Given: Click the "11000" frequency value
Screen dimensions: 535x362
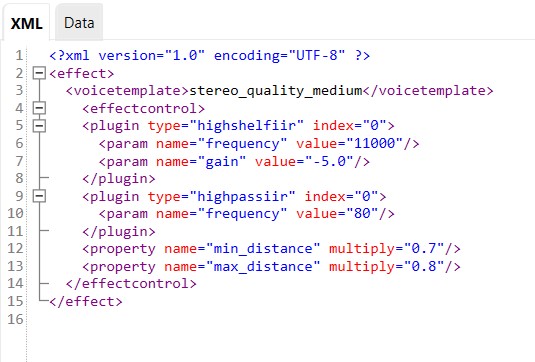Looking at the screenshot, I should tap(375, 143).
